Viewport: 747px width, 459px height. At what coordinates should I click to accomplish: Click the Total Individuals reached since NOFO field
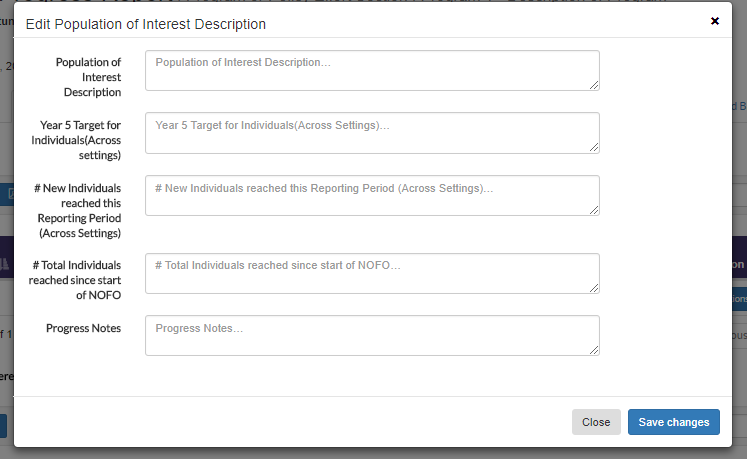point(372,273)
